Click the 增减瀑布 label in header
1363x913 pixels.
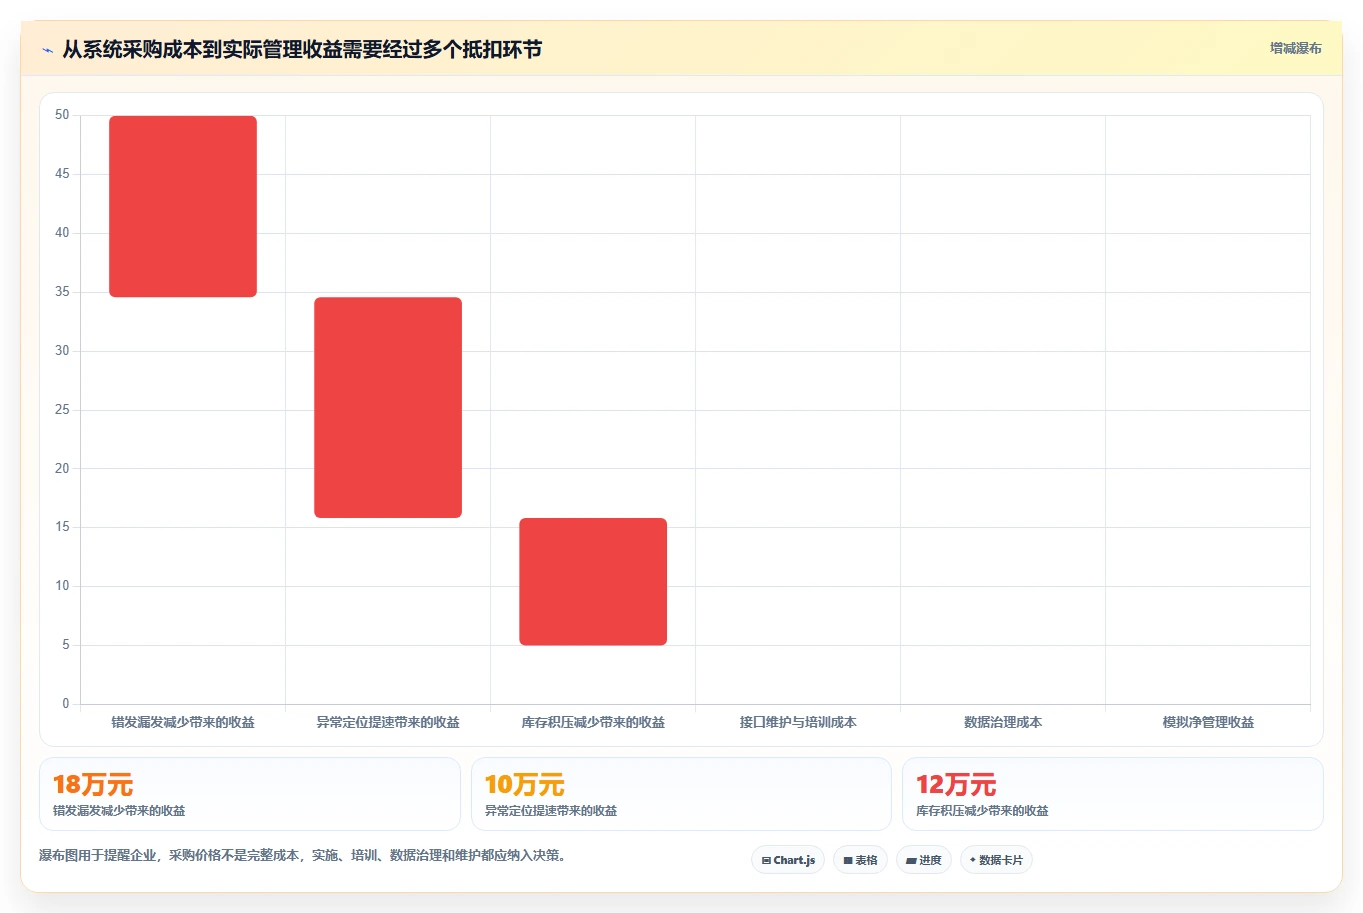click(1295, 48)
